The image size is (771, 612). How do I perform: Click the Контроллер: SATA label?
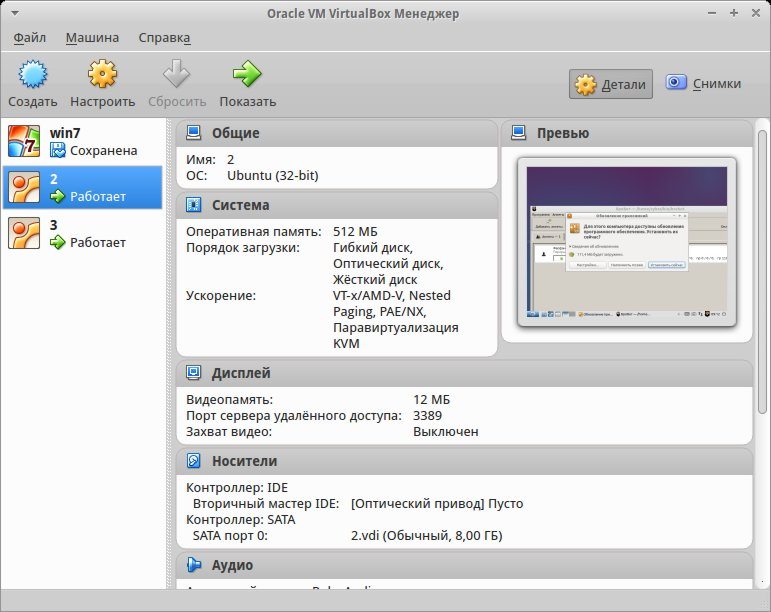(240, 520)
